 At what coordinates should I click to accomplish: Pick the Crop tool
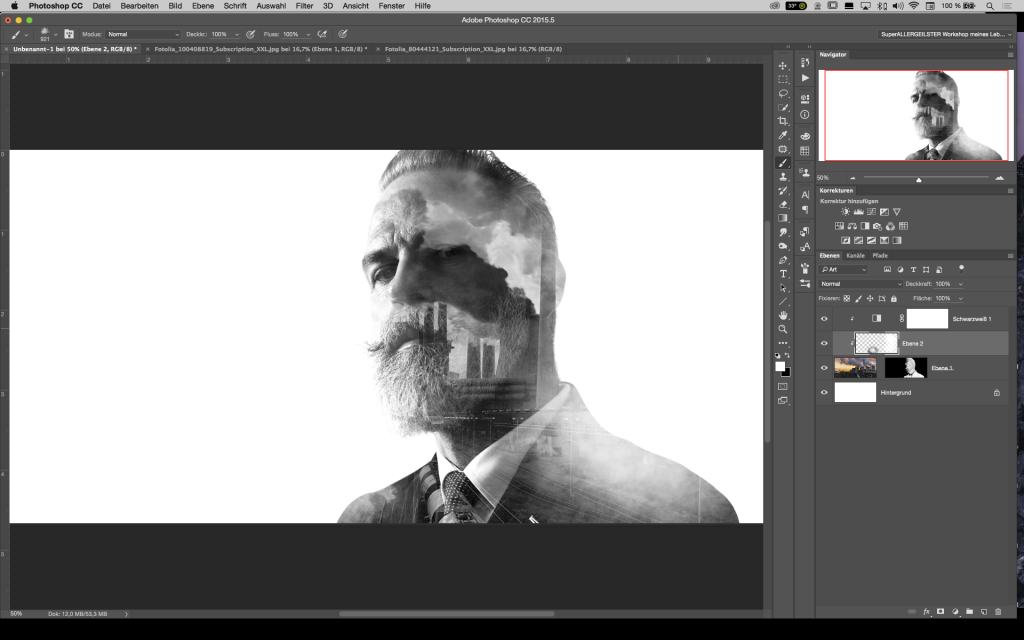pos(783,121)
